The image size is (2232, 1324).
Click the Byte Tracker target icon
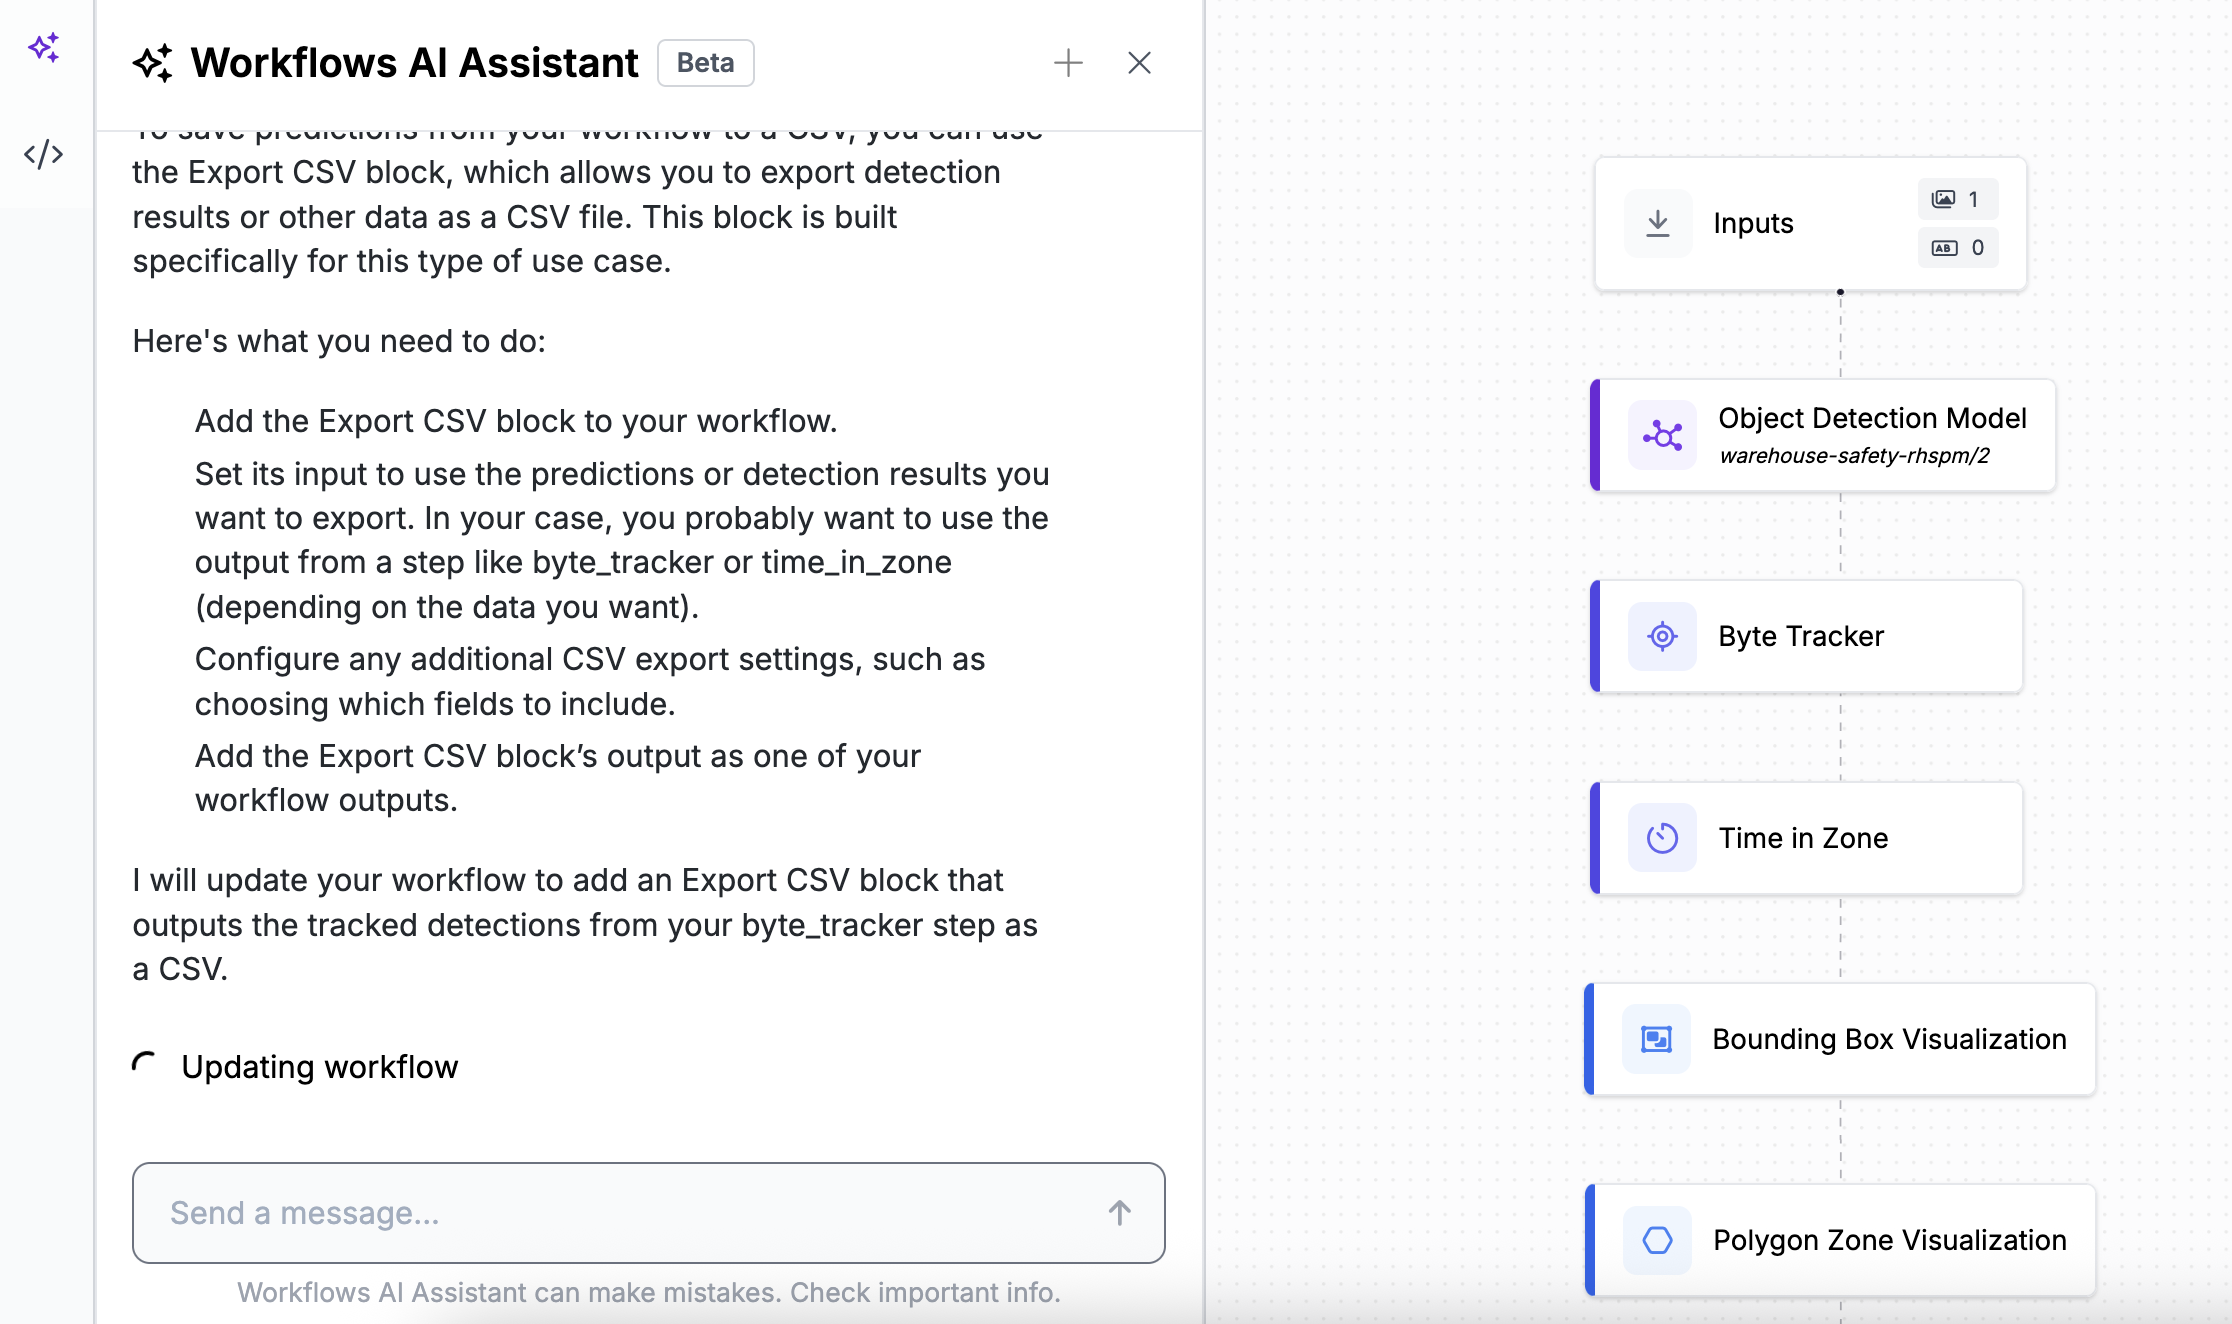[1662, 636]
